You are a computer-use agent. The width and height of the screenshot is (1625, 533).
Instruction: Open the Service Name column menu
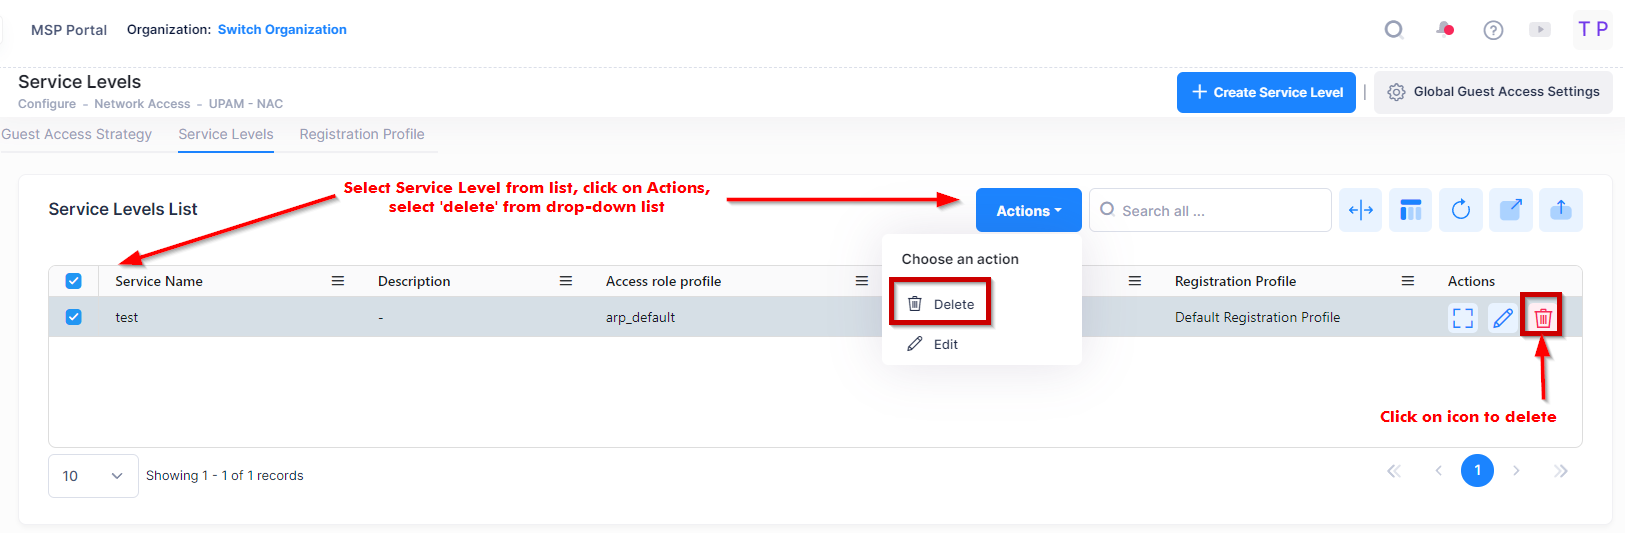coord(338,281)
